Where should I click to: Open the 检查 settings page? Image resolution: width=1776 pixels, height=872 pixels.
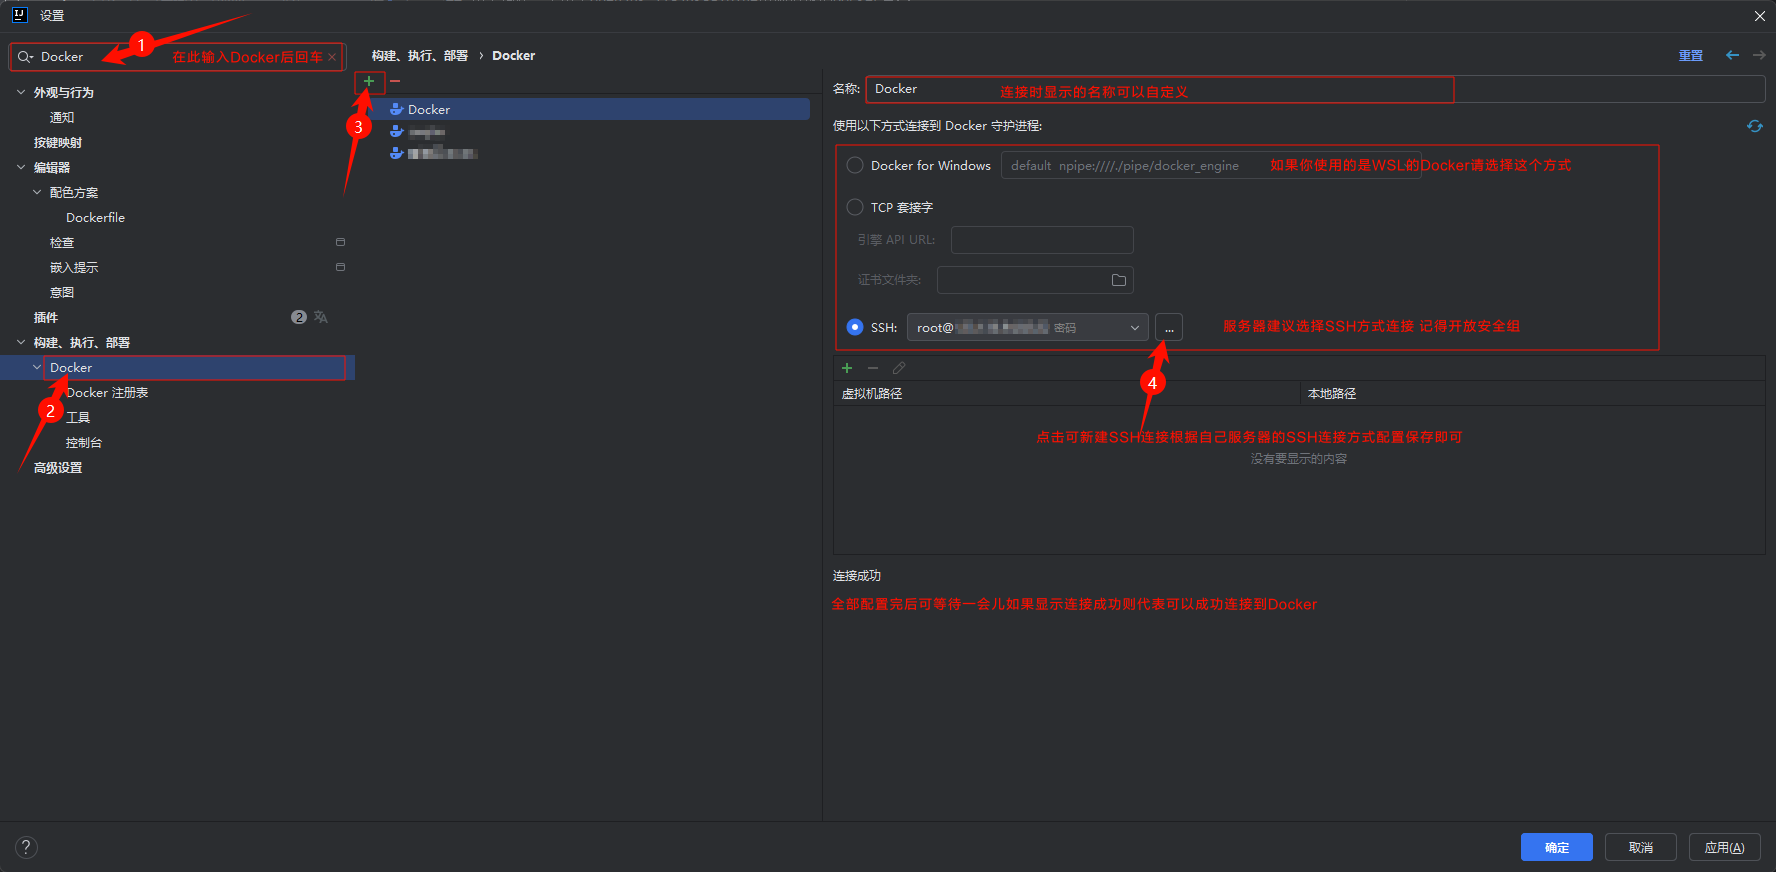click(62, 242)
